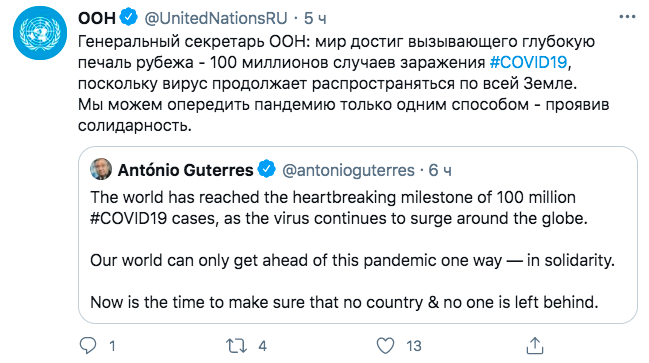
Task: Retweet using the arrows icon
Action: [x=236, y=346]
